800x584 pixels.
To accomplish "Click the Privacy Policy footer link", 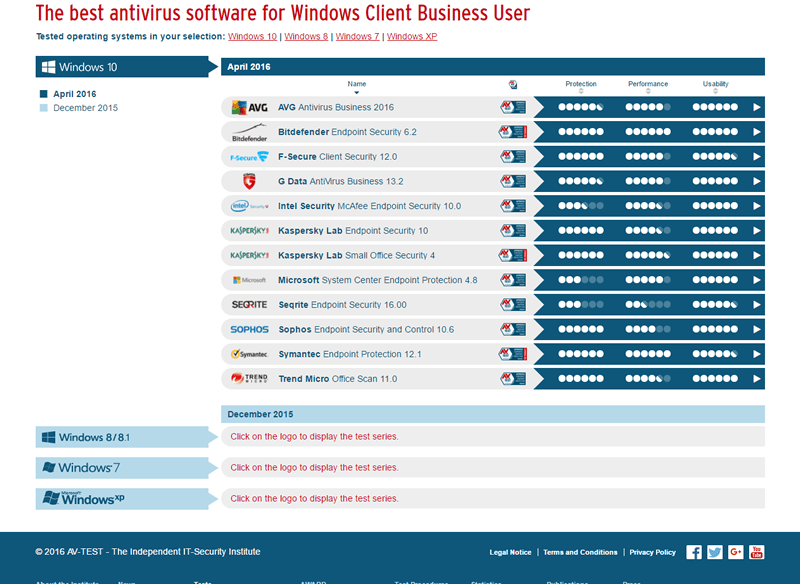I will tap(652, 552).
